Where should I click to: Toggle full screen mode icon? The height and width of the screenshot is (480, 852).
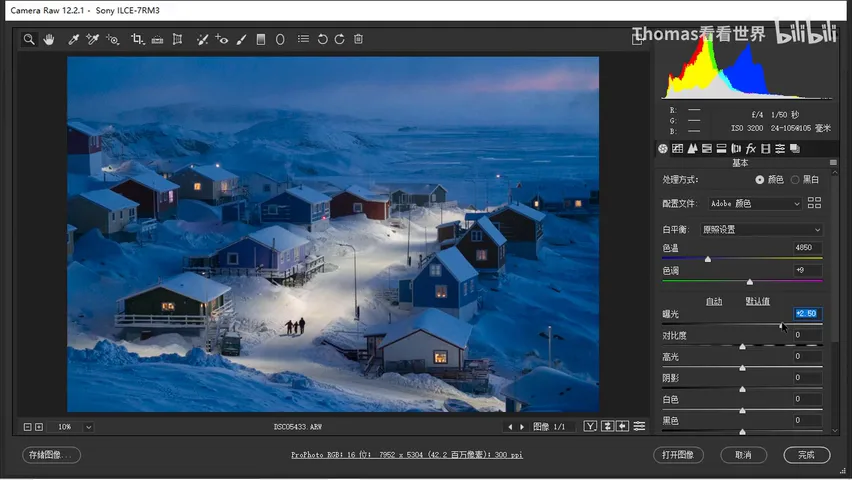[637, 39]
